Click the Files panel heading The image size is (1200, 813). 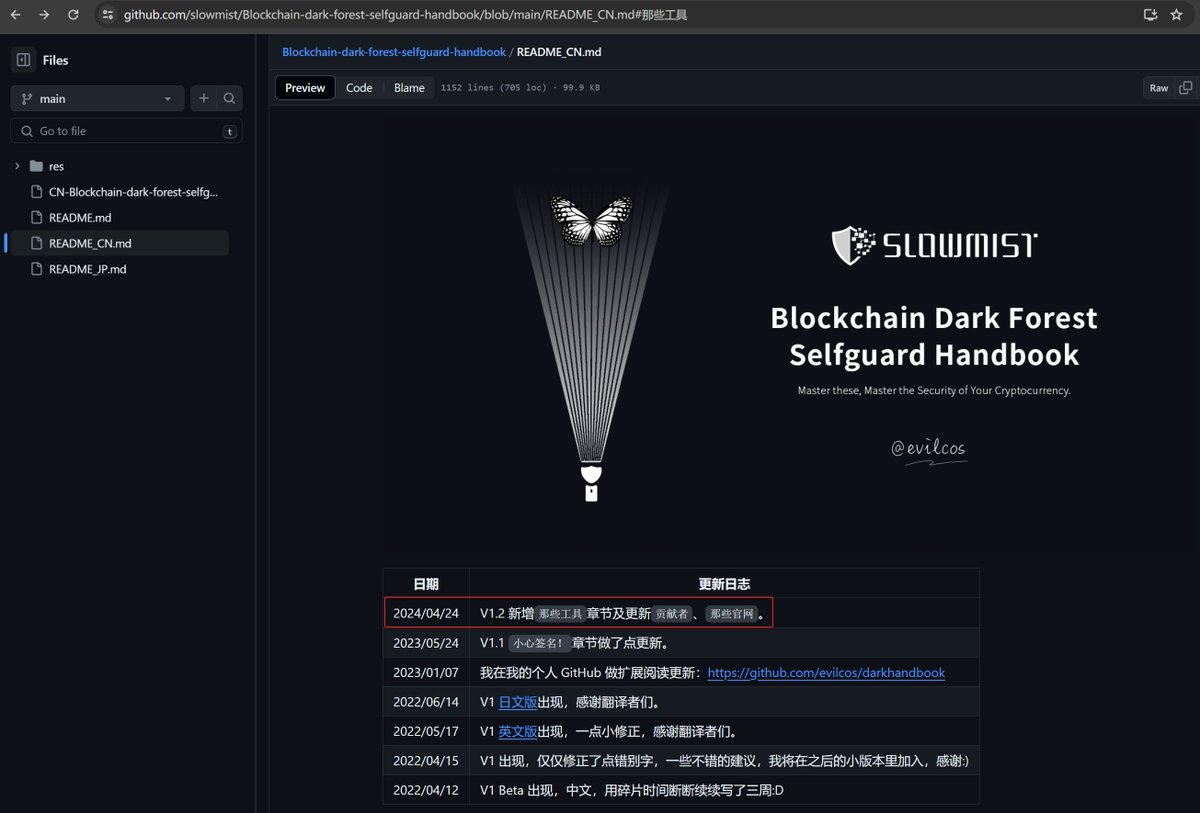tap(56, 60)
